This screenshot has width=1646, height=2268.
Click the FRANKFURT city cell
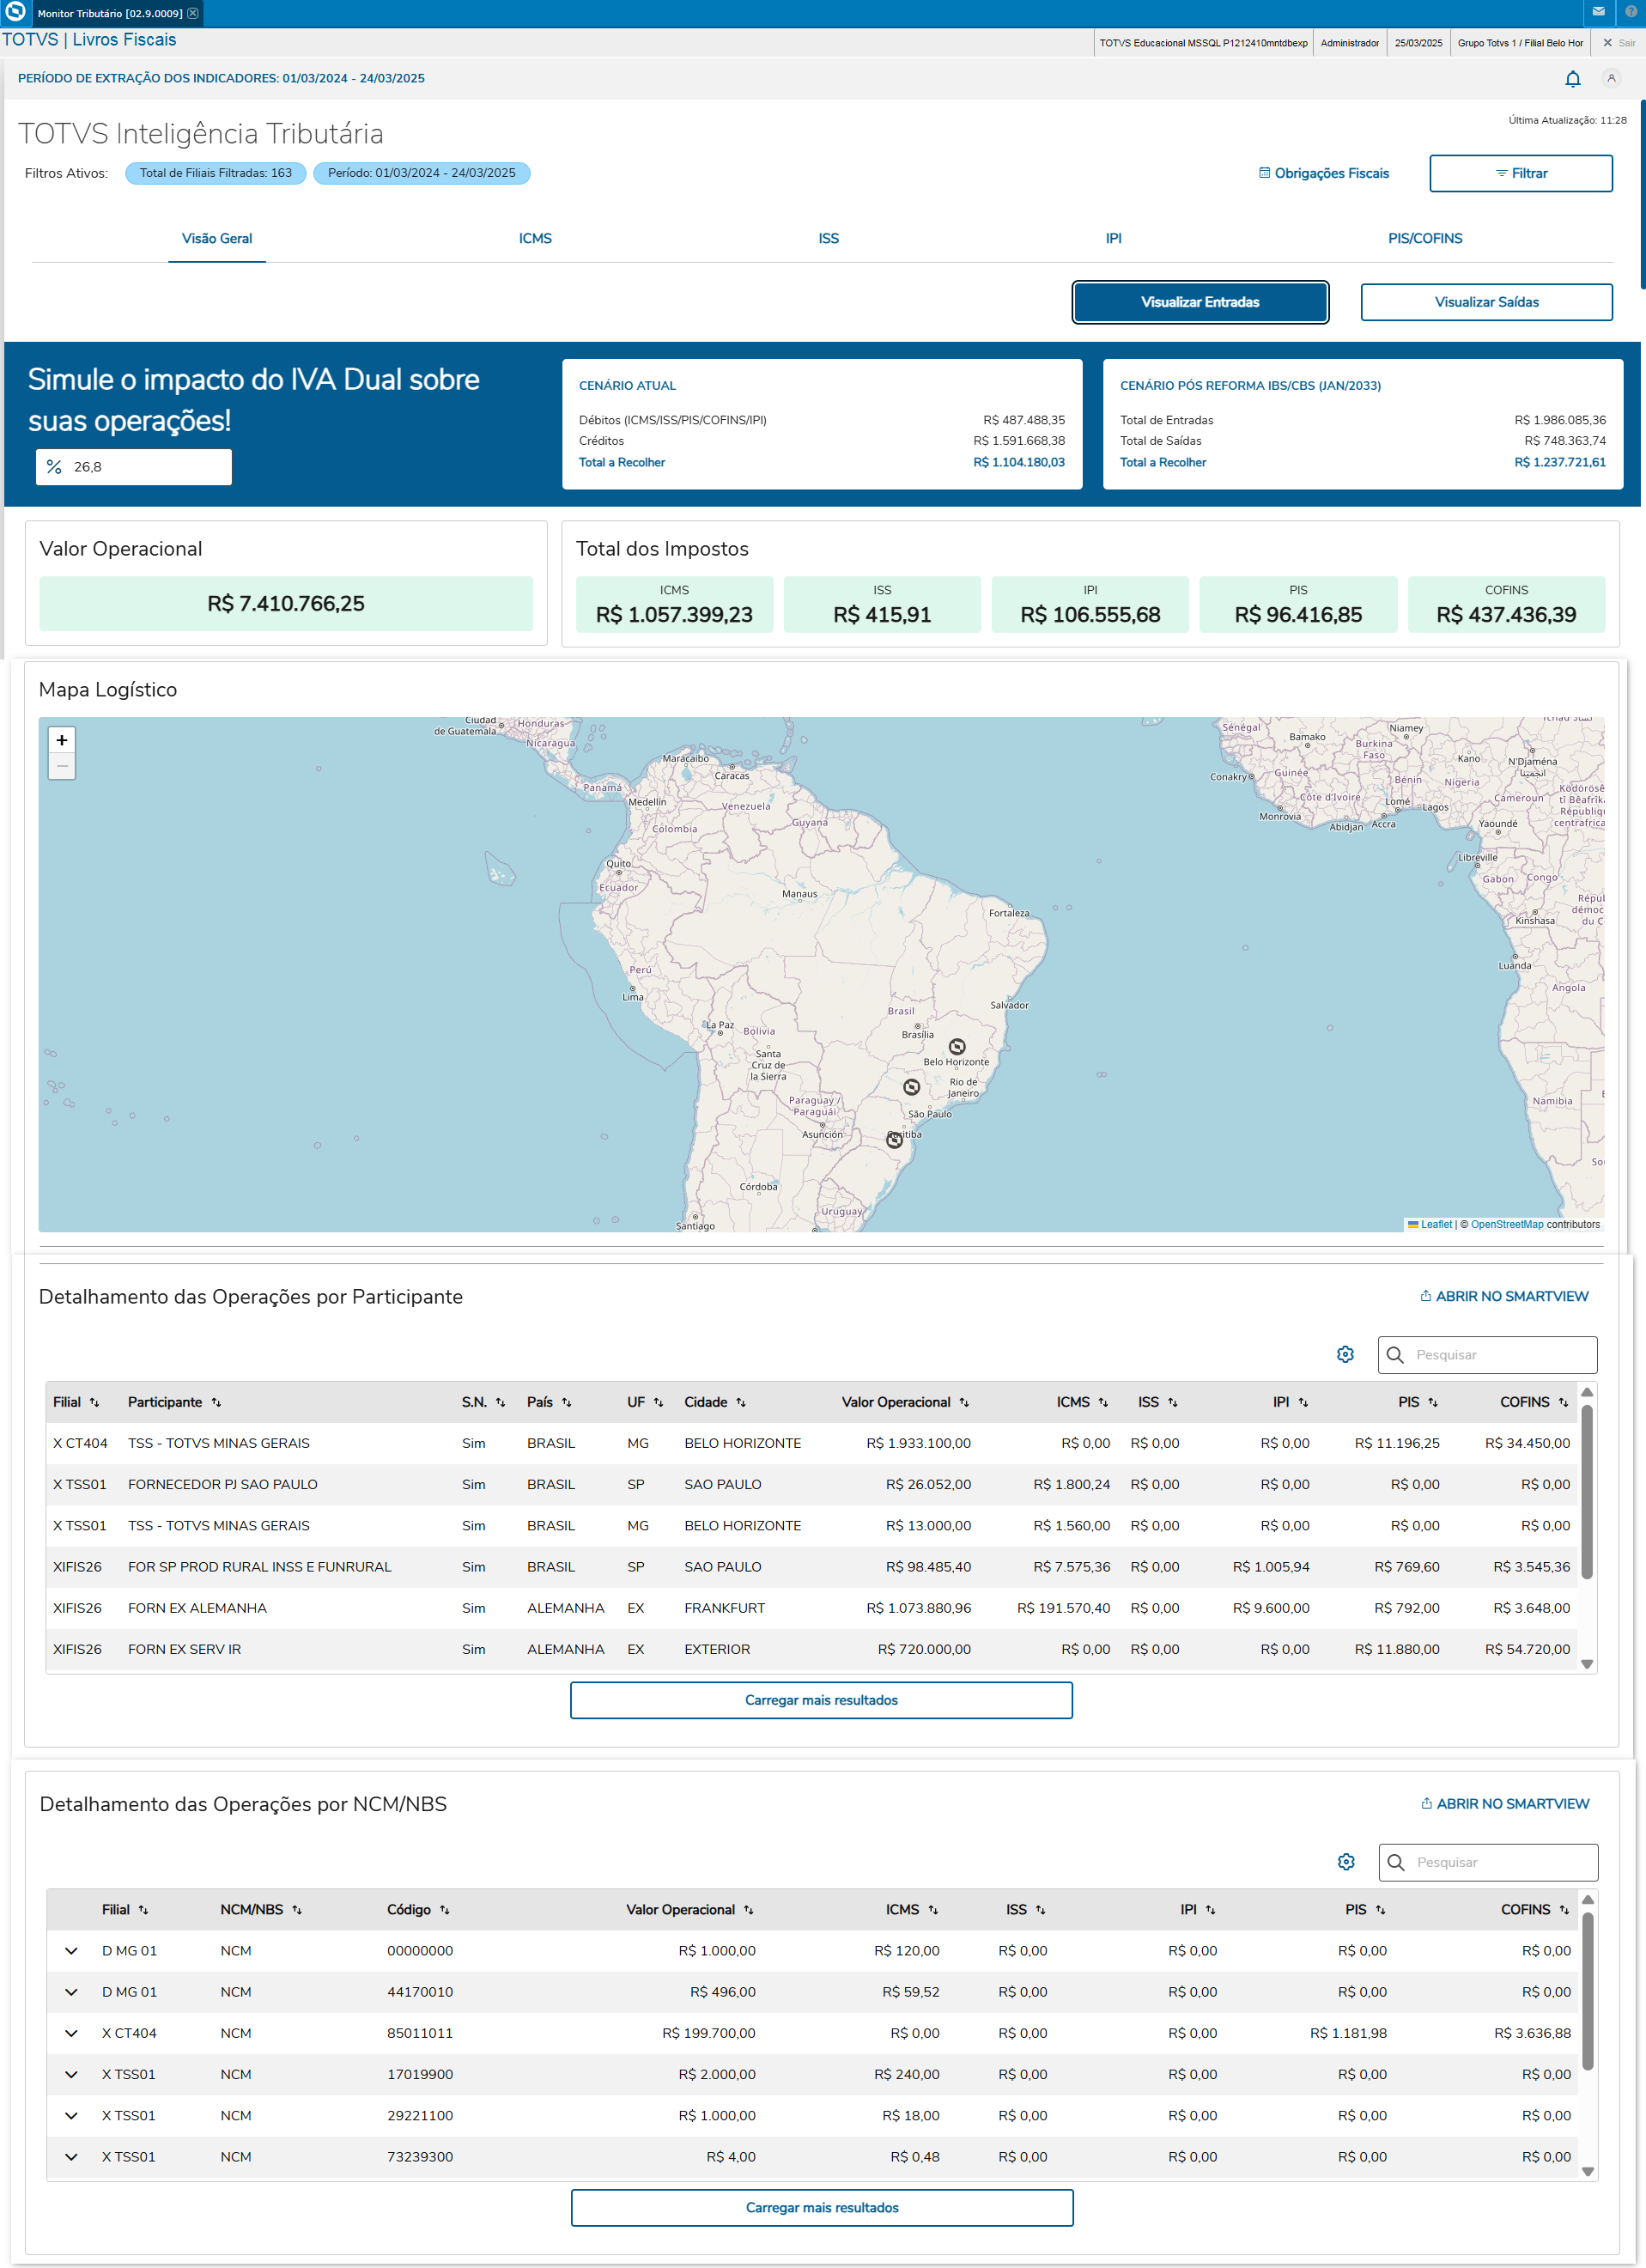(x=724, y=1608)
